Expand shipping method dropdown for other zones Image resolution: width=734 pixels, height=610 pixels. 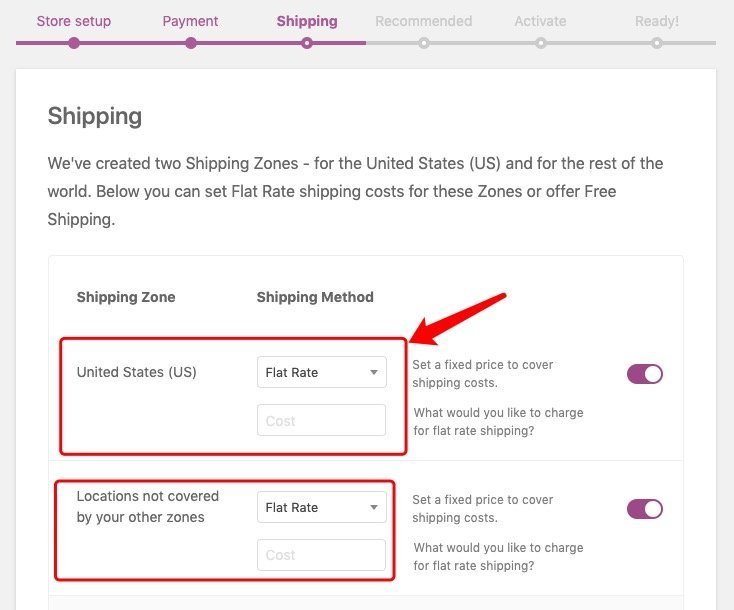tap(321, 507)
